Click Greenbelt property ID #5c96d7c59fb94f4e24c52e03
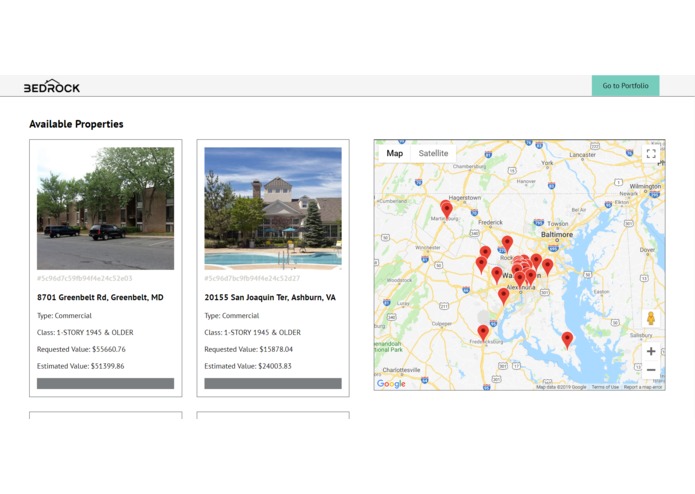 (85, 278)
